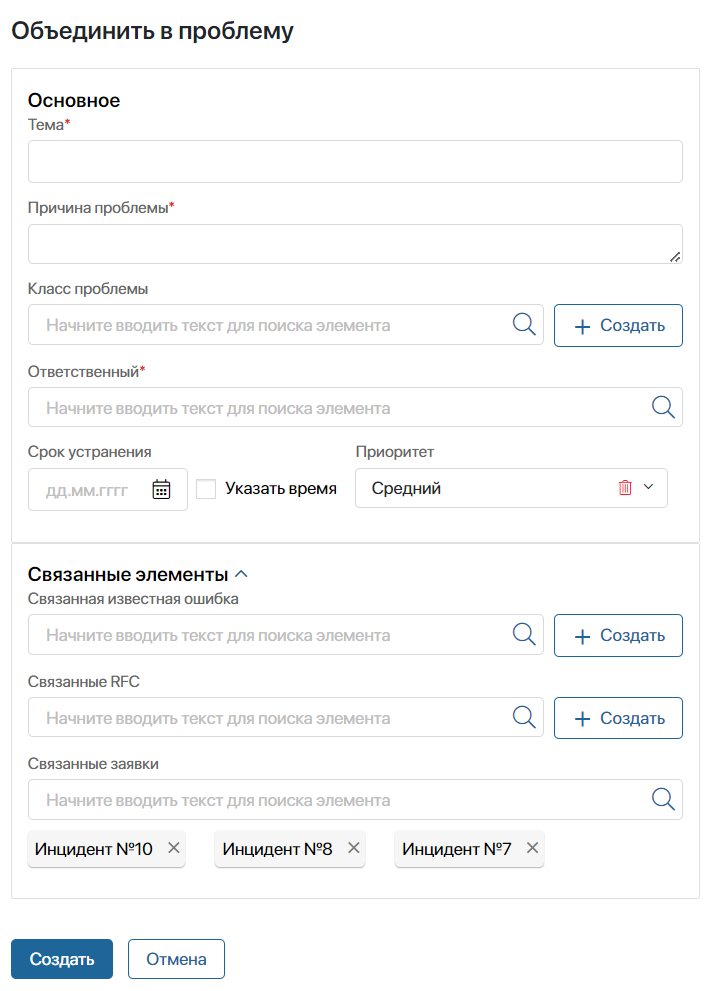This screenshot has width=710, height=991.
Task: Remove the Инцидент №10 tag
Action: click(174, 848)
